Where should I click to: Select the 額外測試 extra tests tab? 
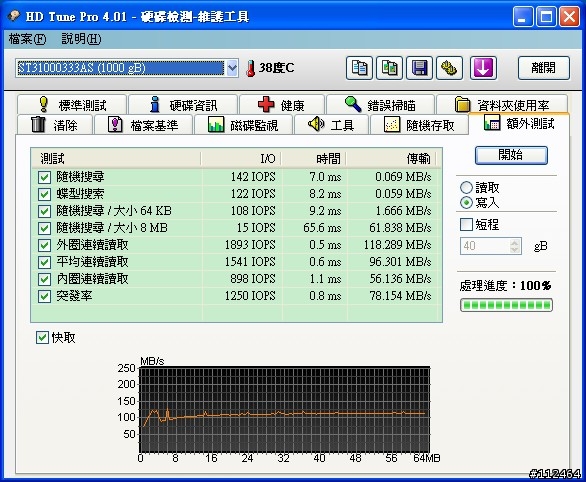[x=519, y=123]
